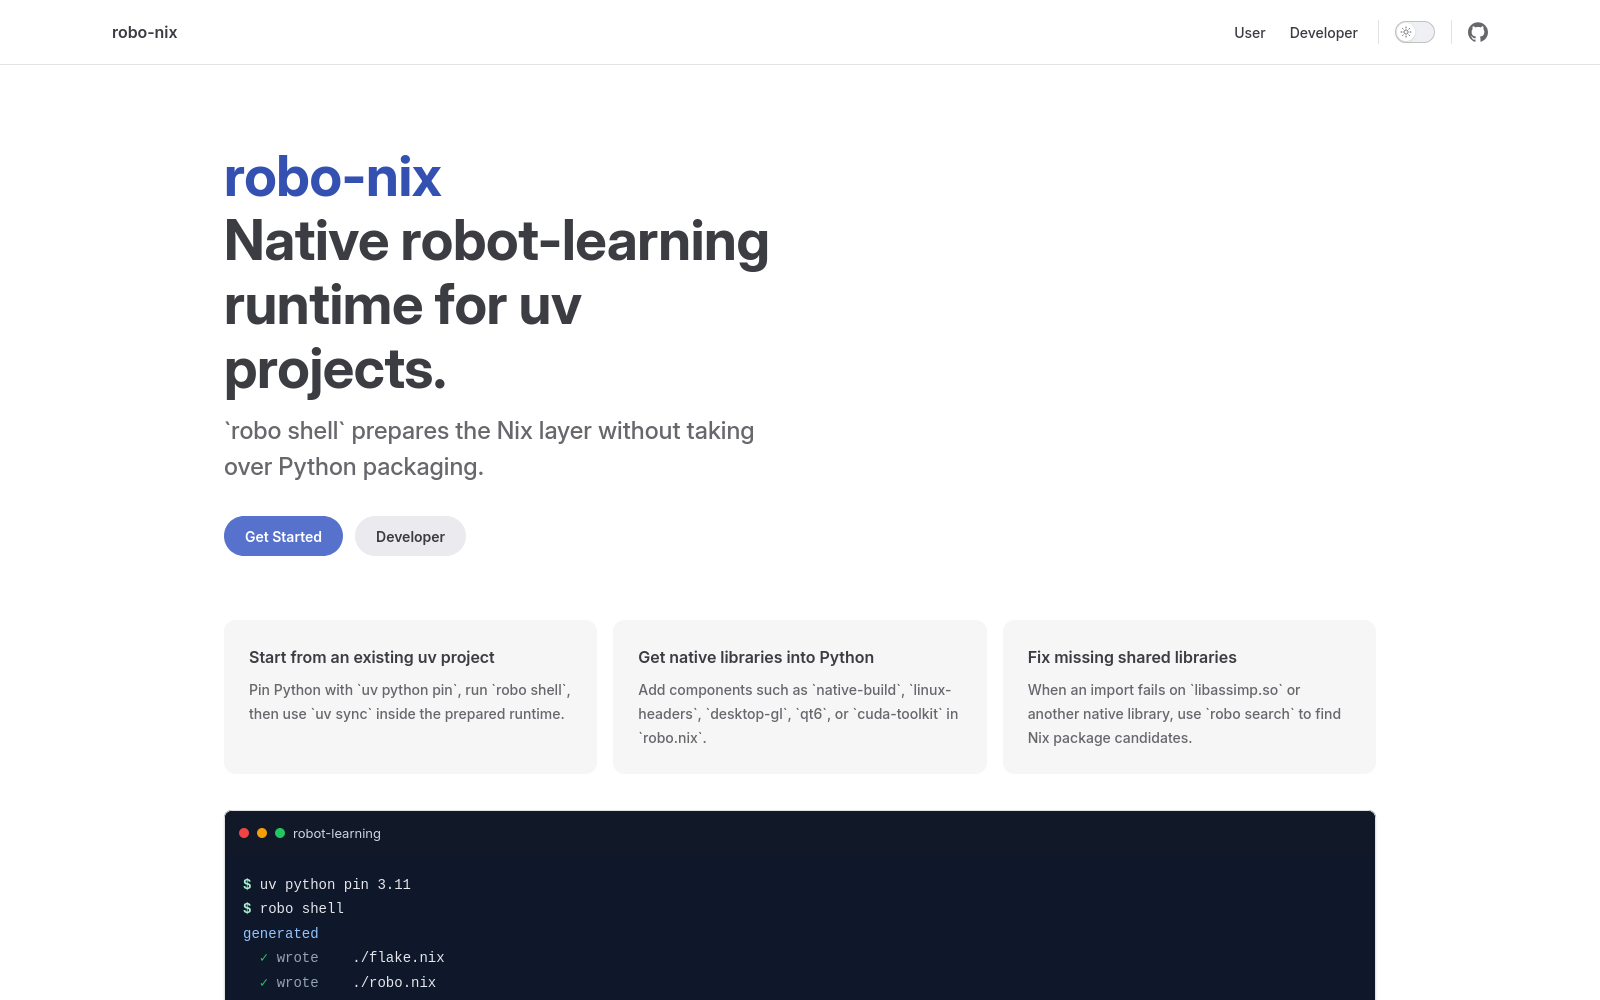The image size is (1600, 1000).
Task: Select the 'robot-learning' terminal title text
Action: coord(337,833)
